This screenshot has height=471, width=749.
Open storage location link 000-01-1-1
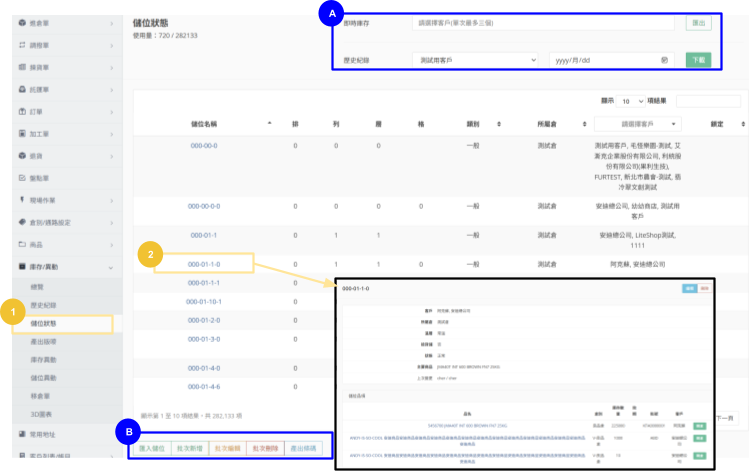tap(204, 283)
